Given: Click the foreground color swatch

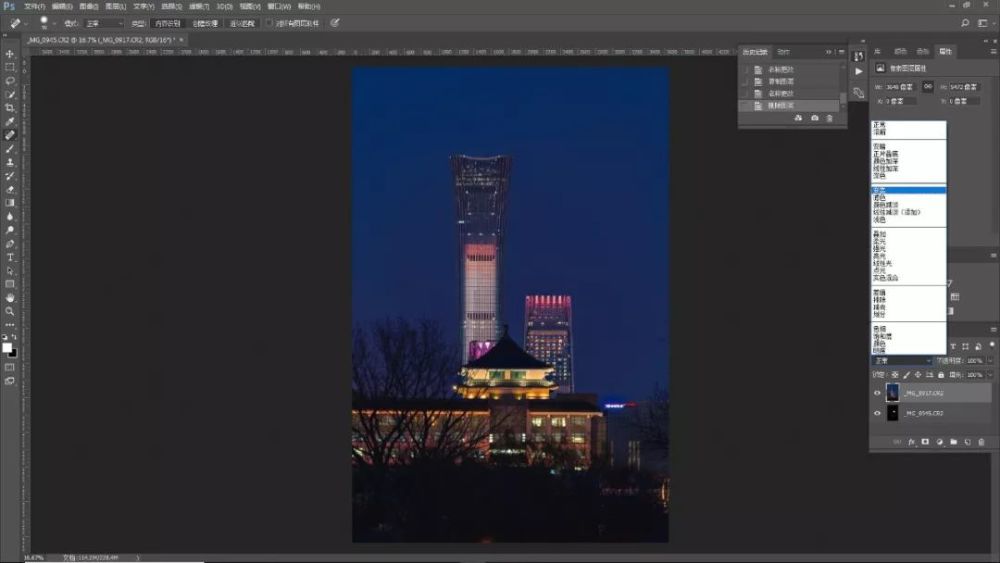Looking at the screenshot, I should click(x=7, y=347).
